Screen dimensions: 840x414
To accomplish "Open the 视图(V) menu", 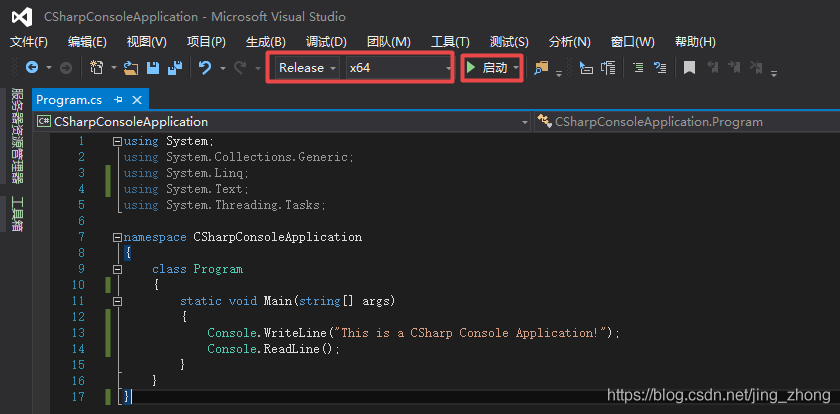I will click(147, 42).
